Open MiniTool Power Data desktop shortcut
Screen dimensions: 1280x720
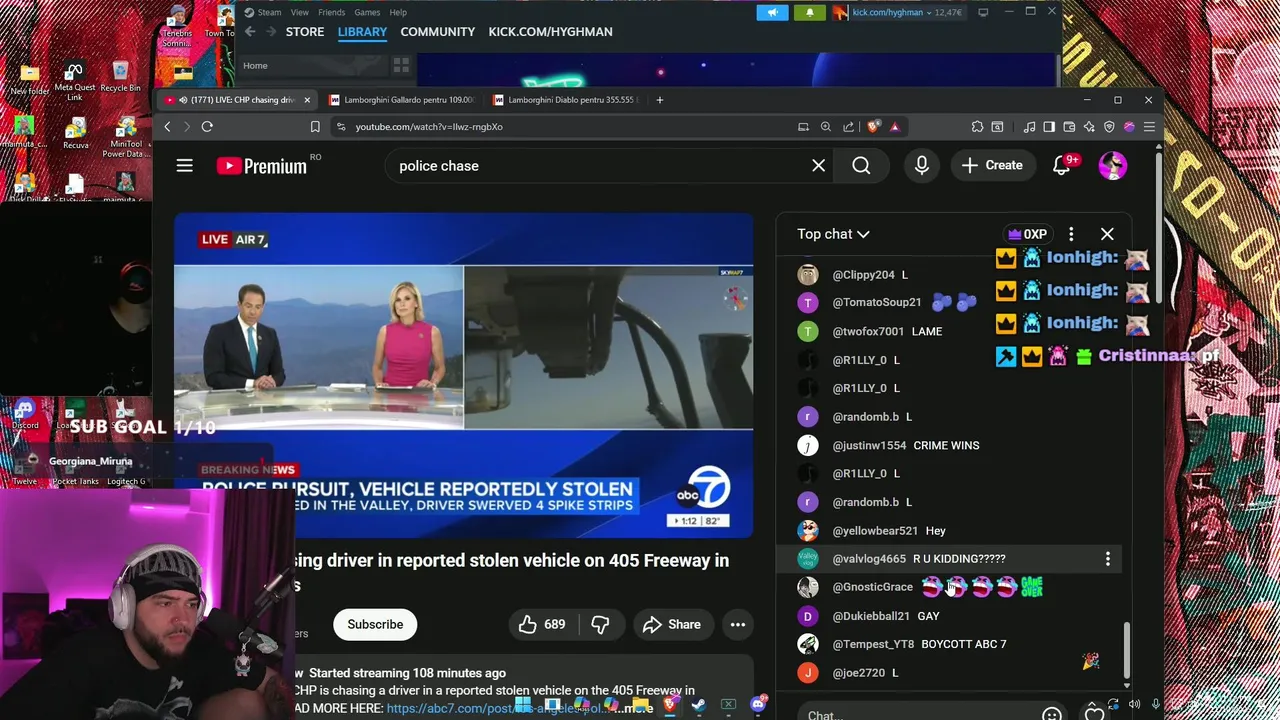point(124,138)
